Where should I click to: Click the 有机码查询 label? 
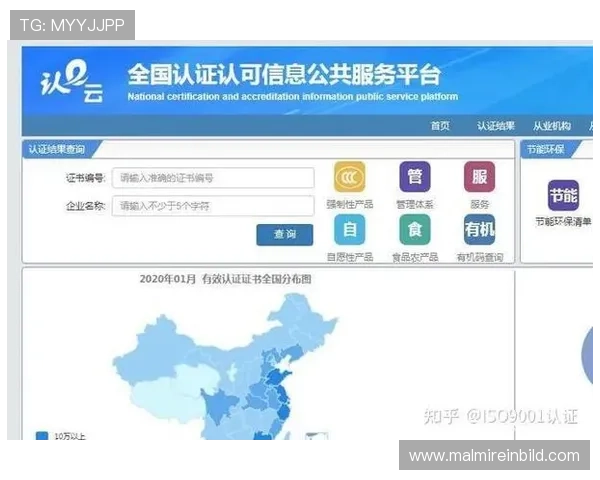pyautogui.click(x=479, y=257)
